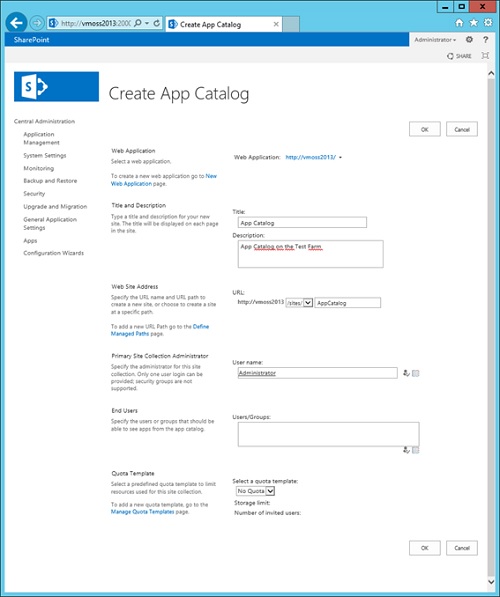500x597 pixels.
Task: Click the page scrollbar up arrow
Action: [x=491, y=73]
